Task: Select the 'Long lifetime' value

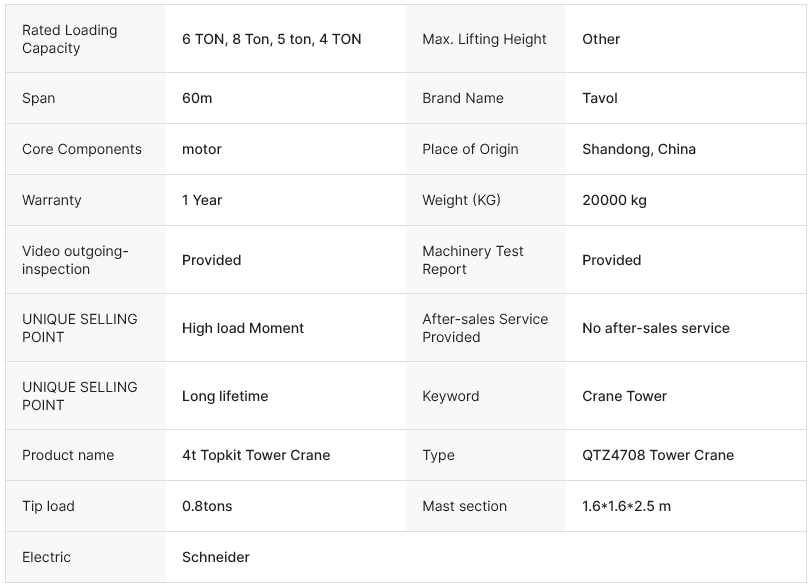Action: tap(225, 396)
